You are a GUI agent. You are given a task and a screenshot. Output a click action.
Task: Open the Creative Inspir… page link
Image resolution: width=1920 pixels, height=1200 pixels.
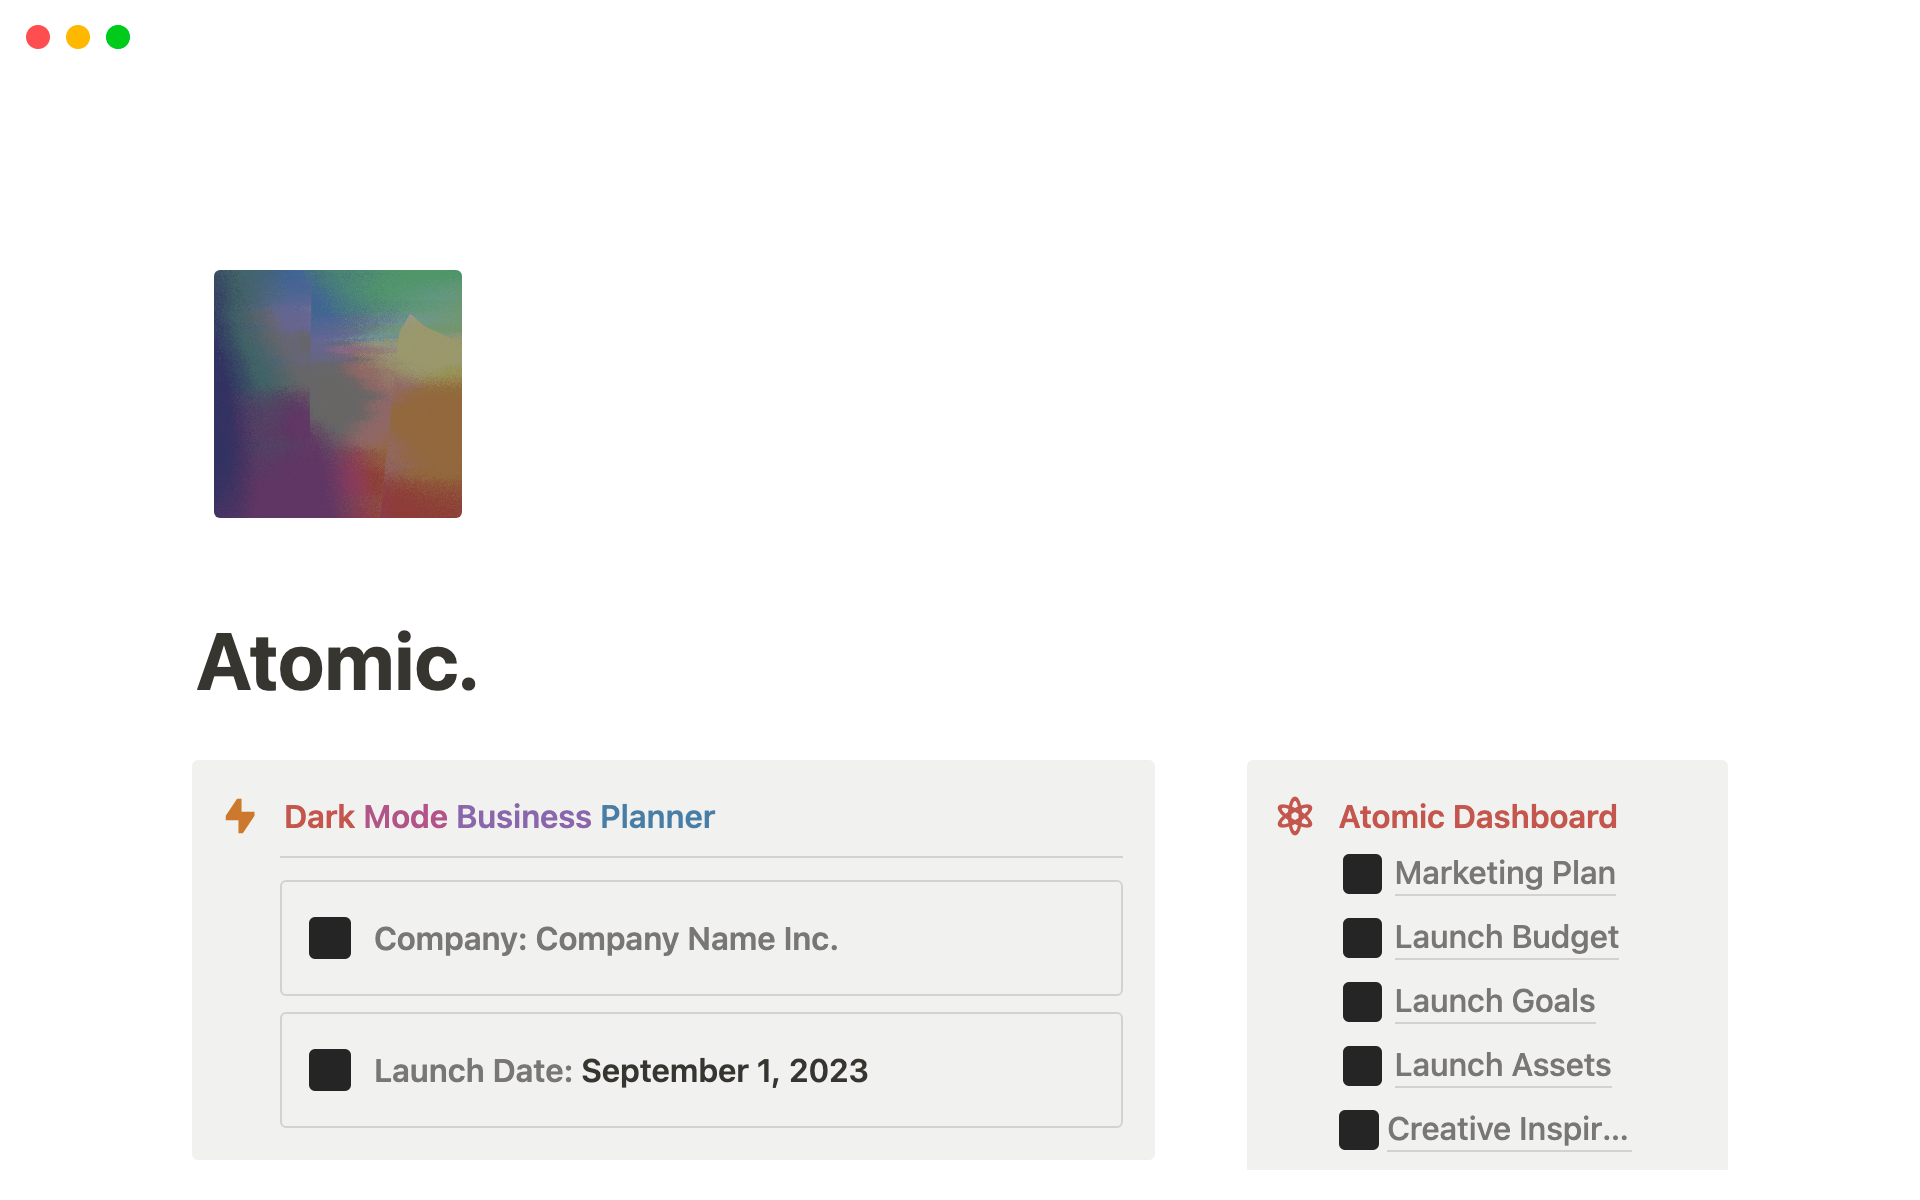pyautogui.click(x=1508, y=1129)
